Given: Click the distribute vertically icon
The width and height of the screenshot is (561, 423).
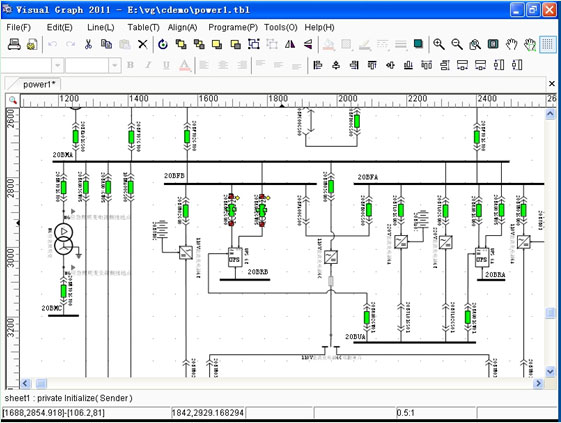Looking at the screenshot, I should click(445, 65).
